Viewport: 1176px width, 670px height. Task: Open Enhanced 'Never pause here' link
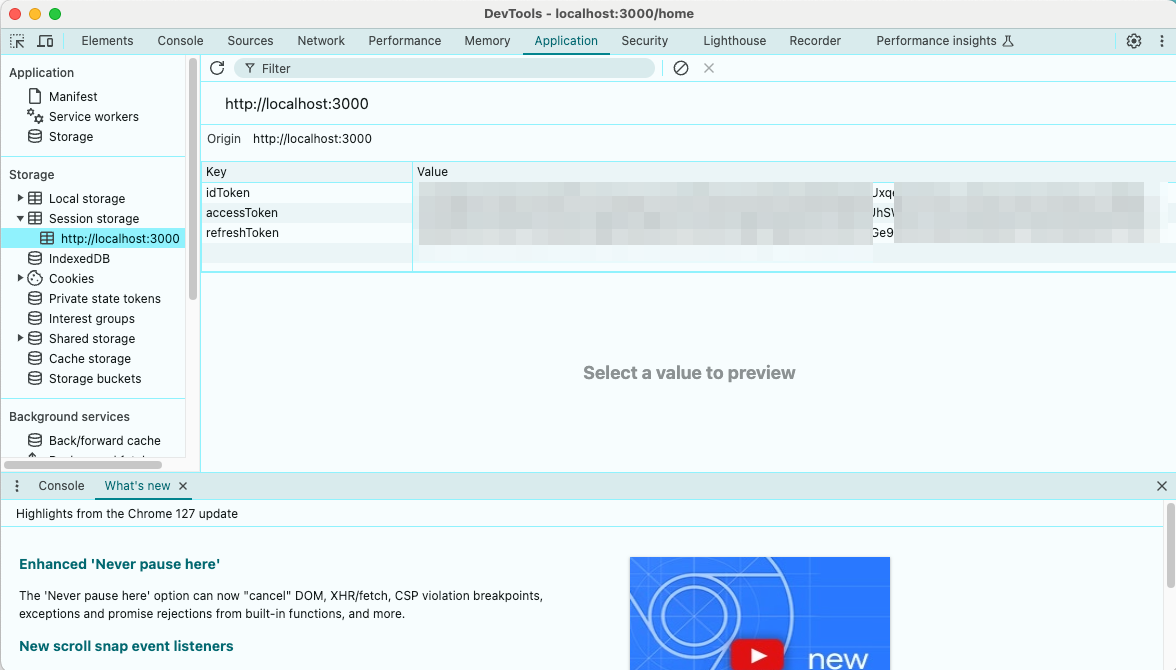tap(119, 564)
